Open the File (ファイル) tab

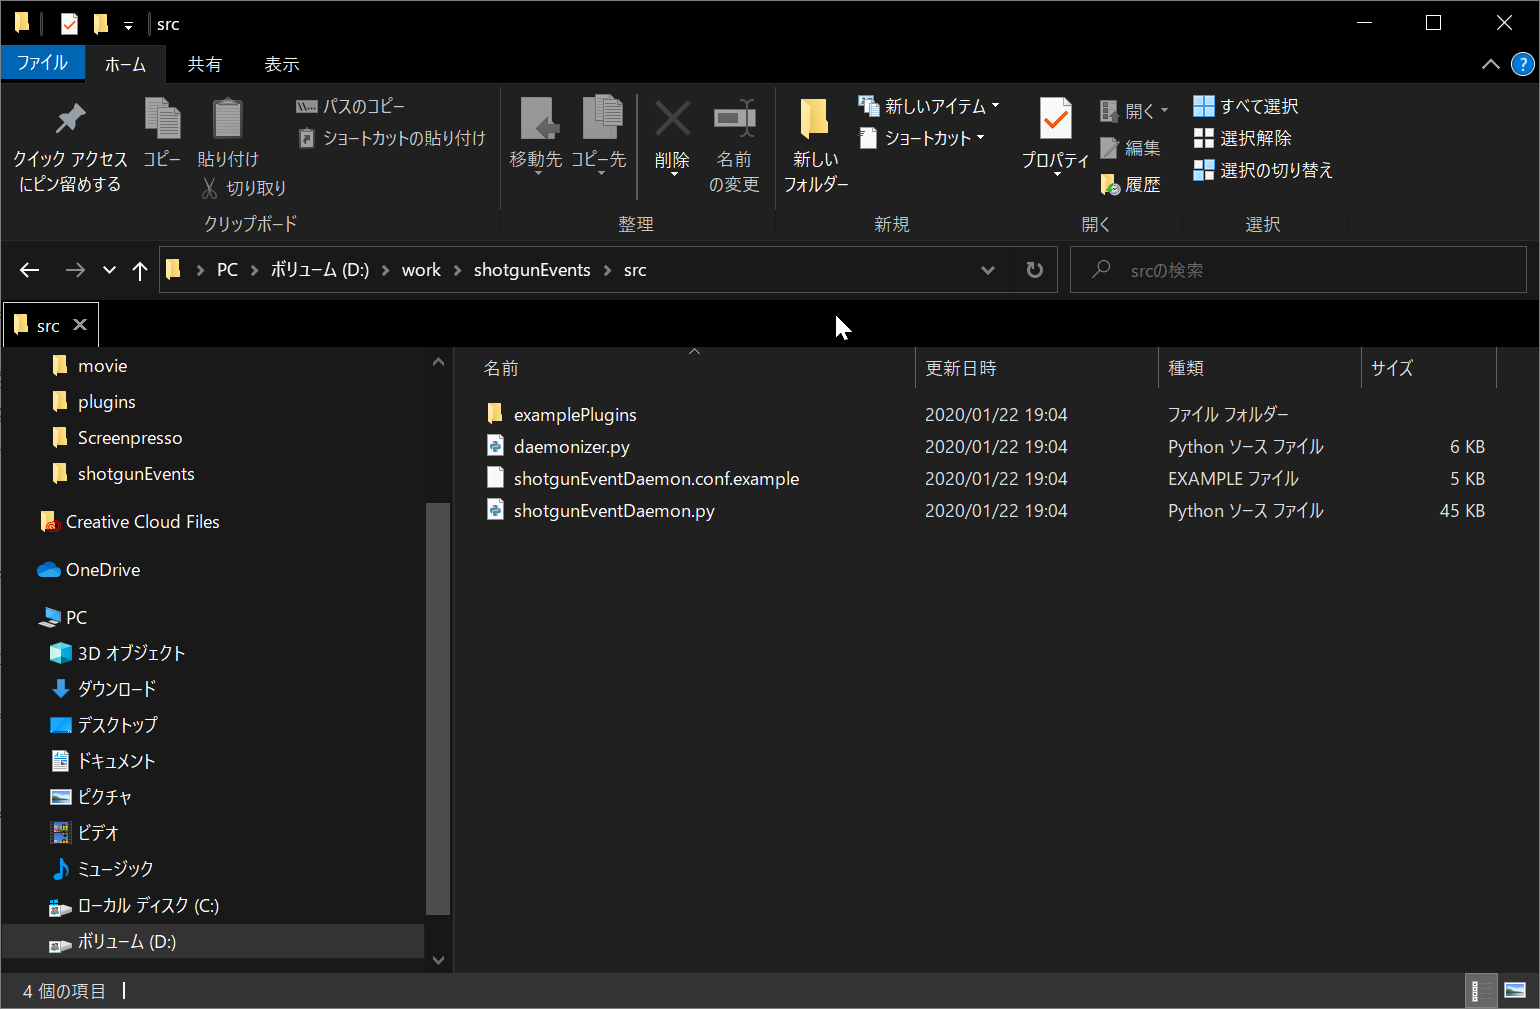pyautogui.click(x=43, y=63)
